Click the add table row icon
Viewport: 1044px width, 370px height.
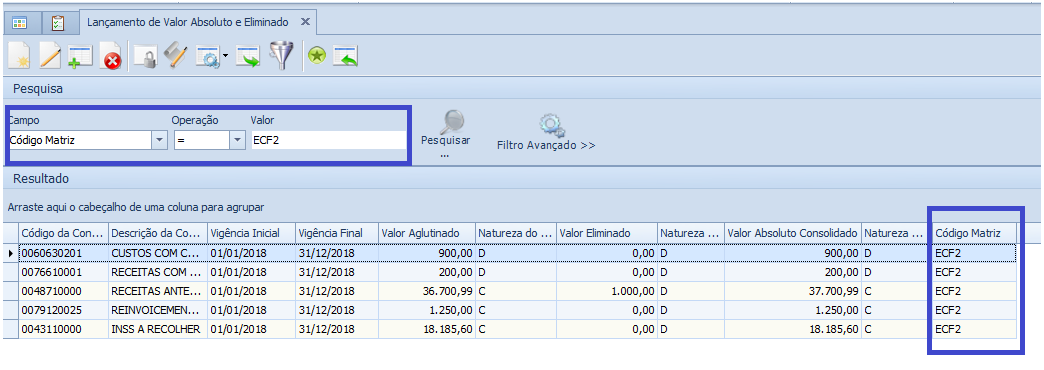[80, 56]
